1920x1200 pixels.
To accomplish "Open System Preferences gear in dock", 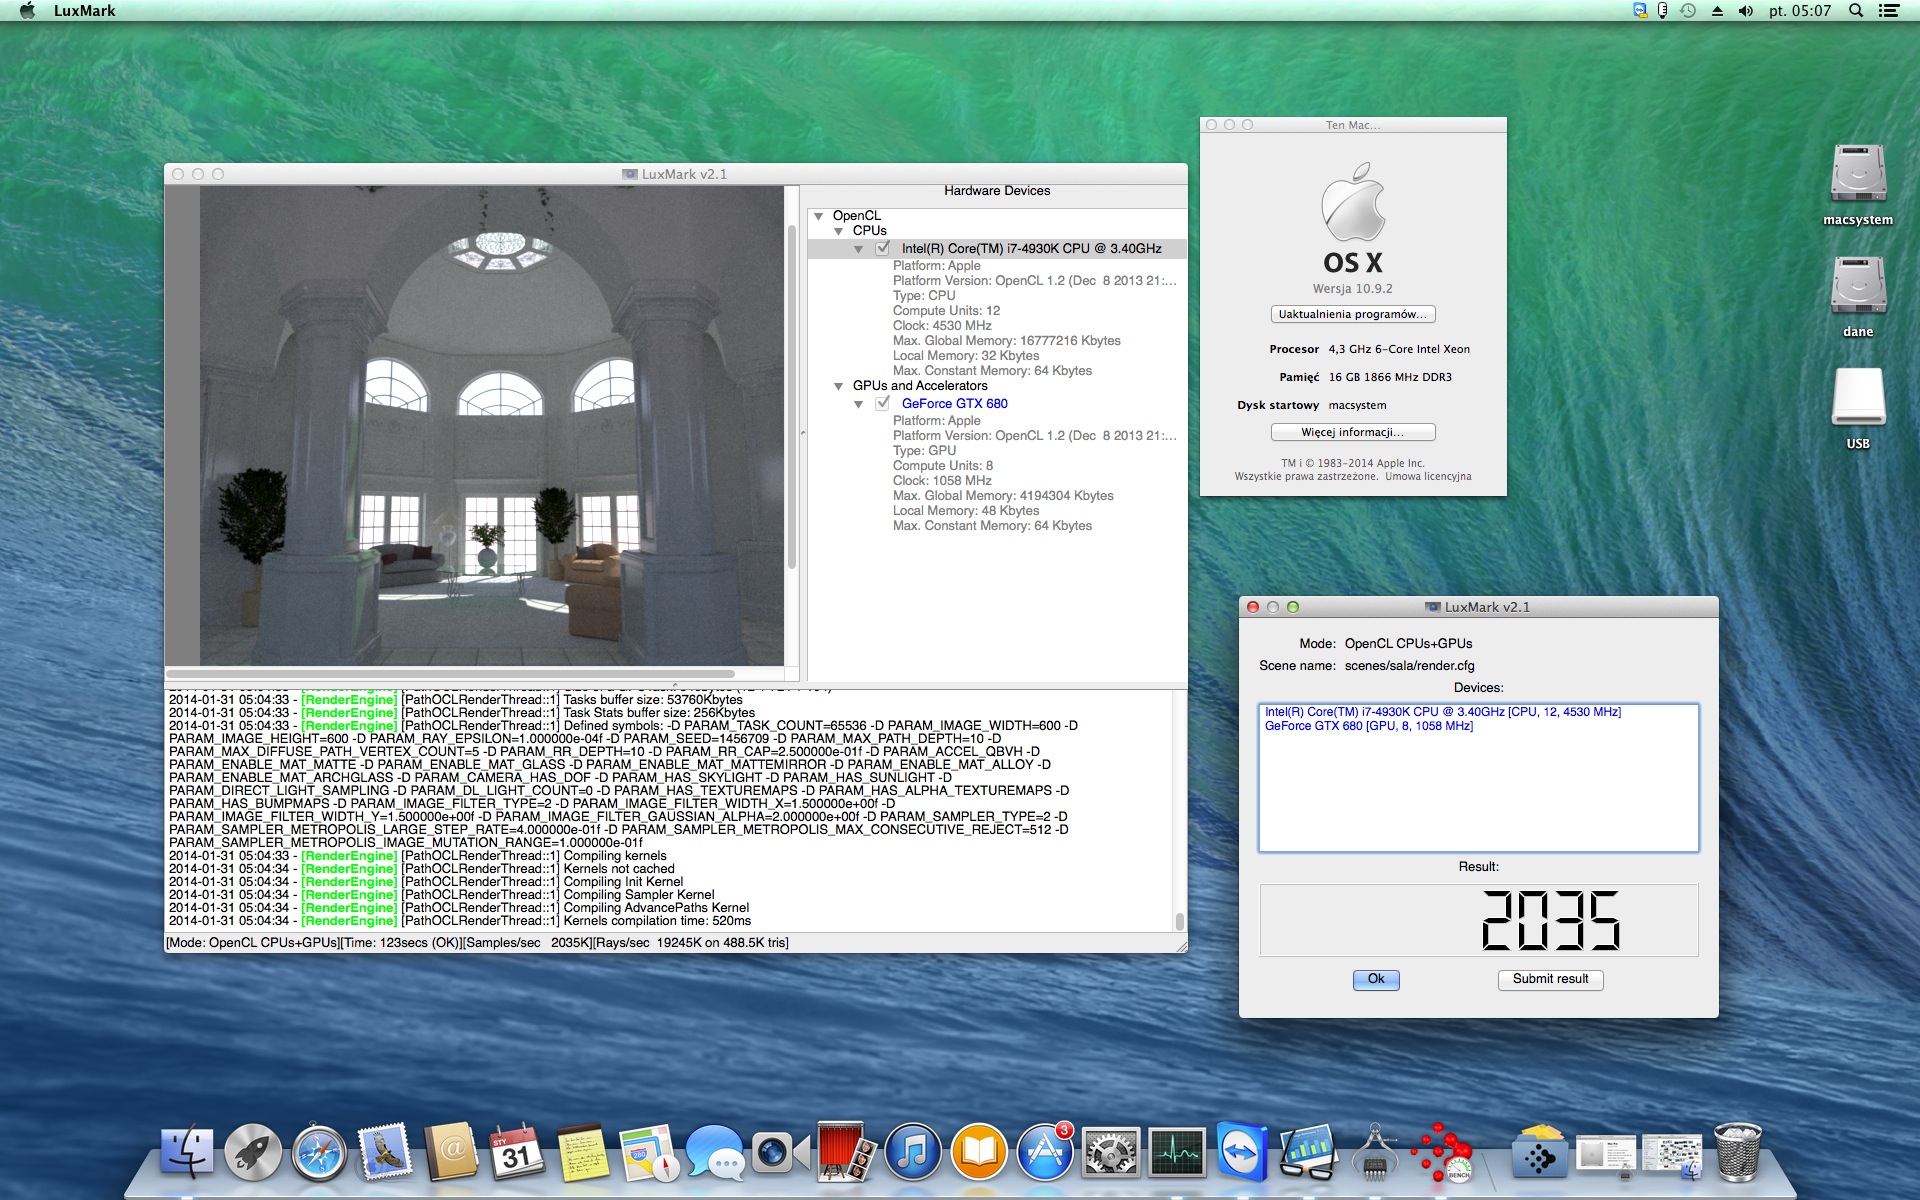I will 1111,1153.
